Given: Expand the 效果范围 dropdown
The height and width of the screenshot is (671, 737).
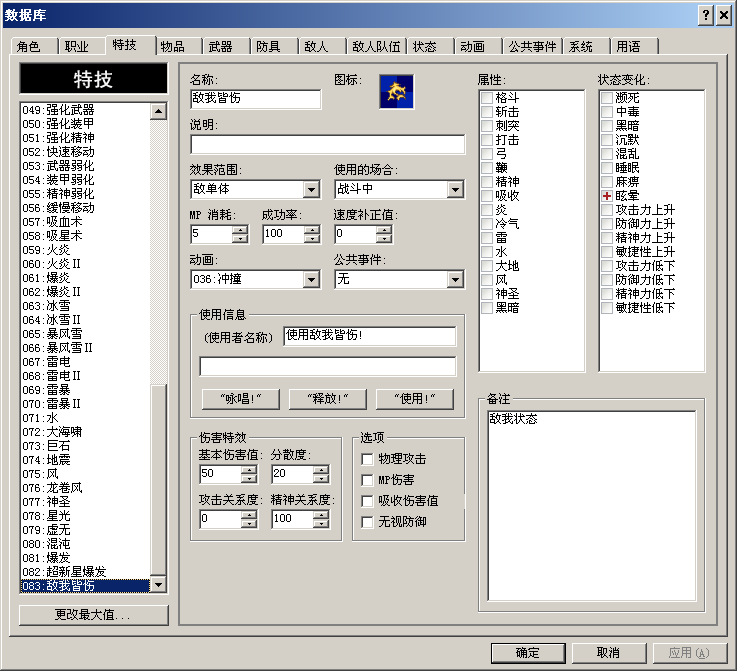Looking at the screenshot, I should [311, 189].
